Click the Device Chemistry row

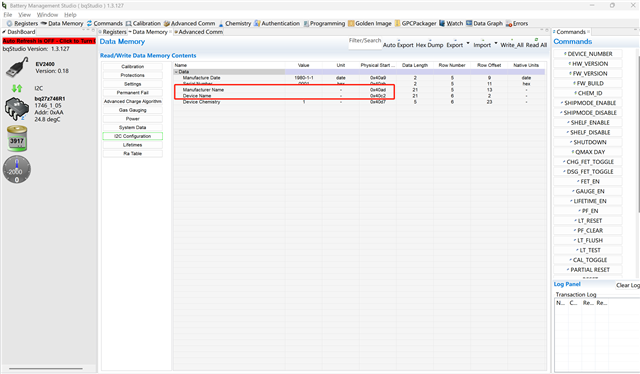(x=359, y=102)
